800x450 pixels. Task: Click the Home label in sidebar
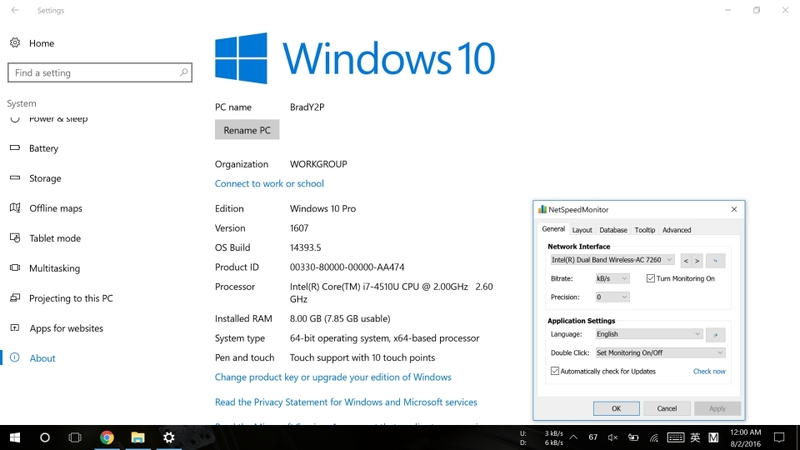tap(41, 43)
